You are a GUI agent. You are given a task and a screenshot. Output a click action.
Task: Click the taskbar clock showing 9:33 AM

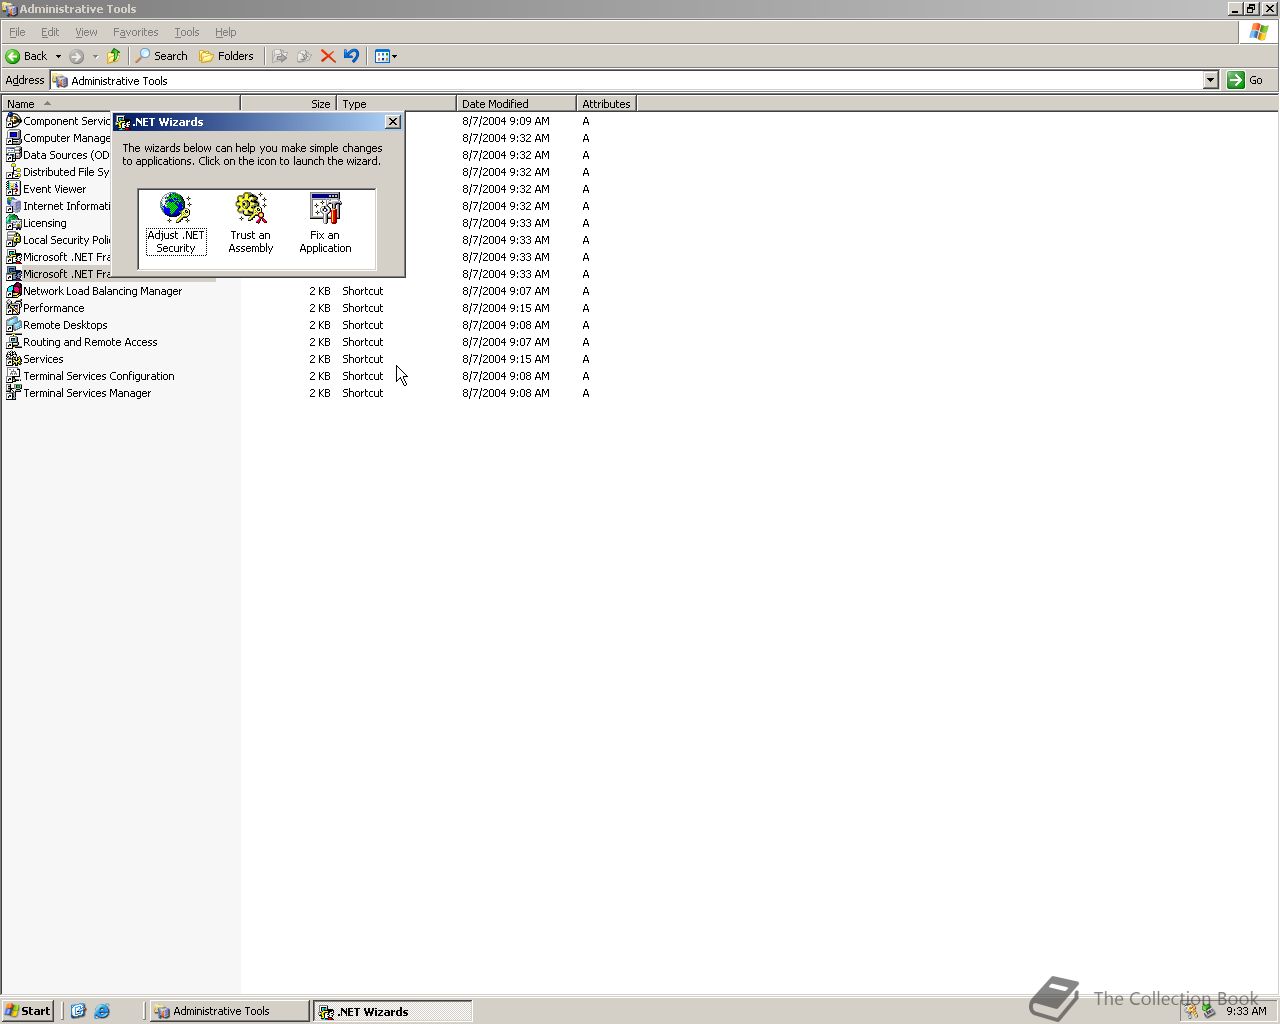(1246, 1011)
